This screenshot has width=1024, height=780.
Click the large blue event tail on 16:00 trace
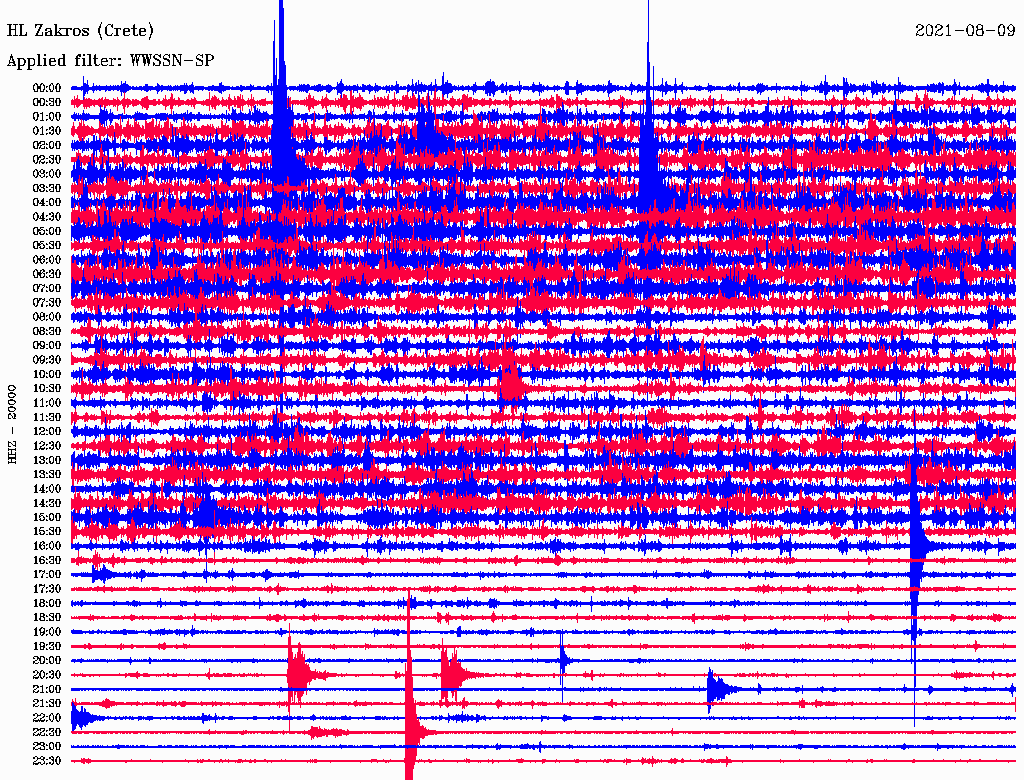(x=917, y=546)
